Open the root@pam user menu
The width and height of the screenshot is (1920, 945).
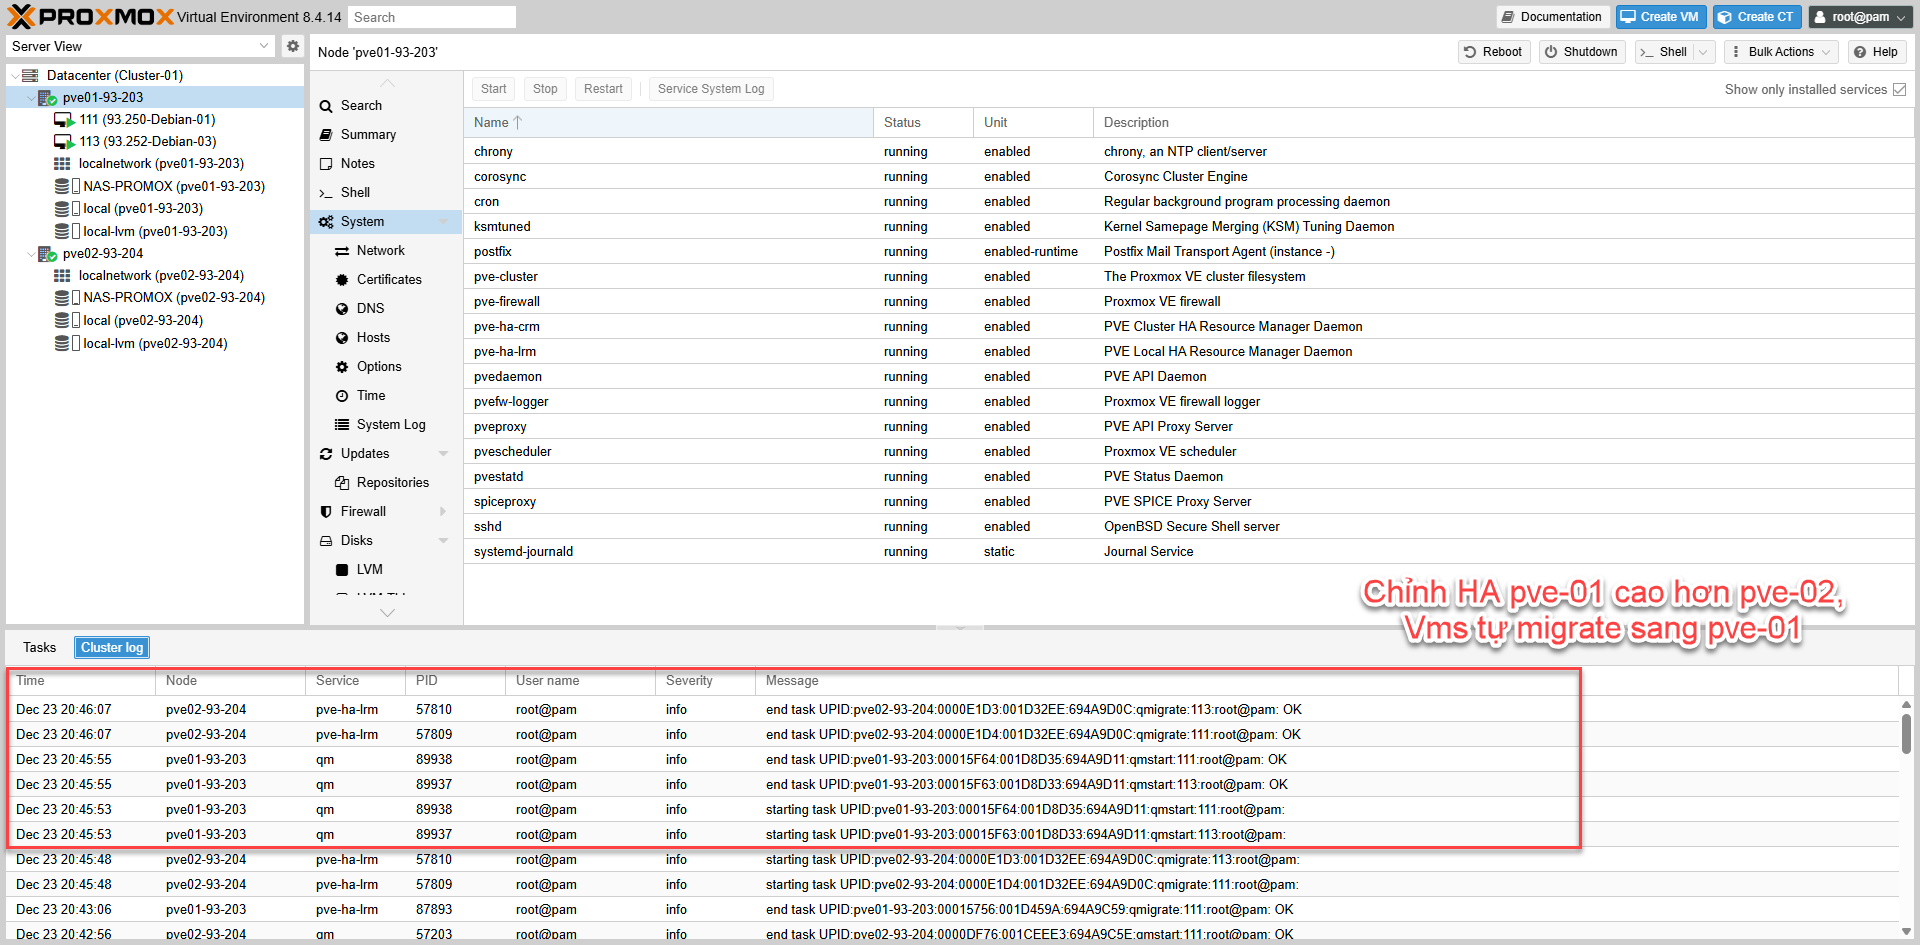pos(1860,17)
